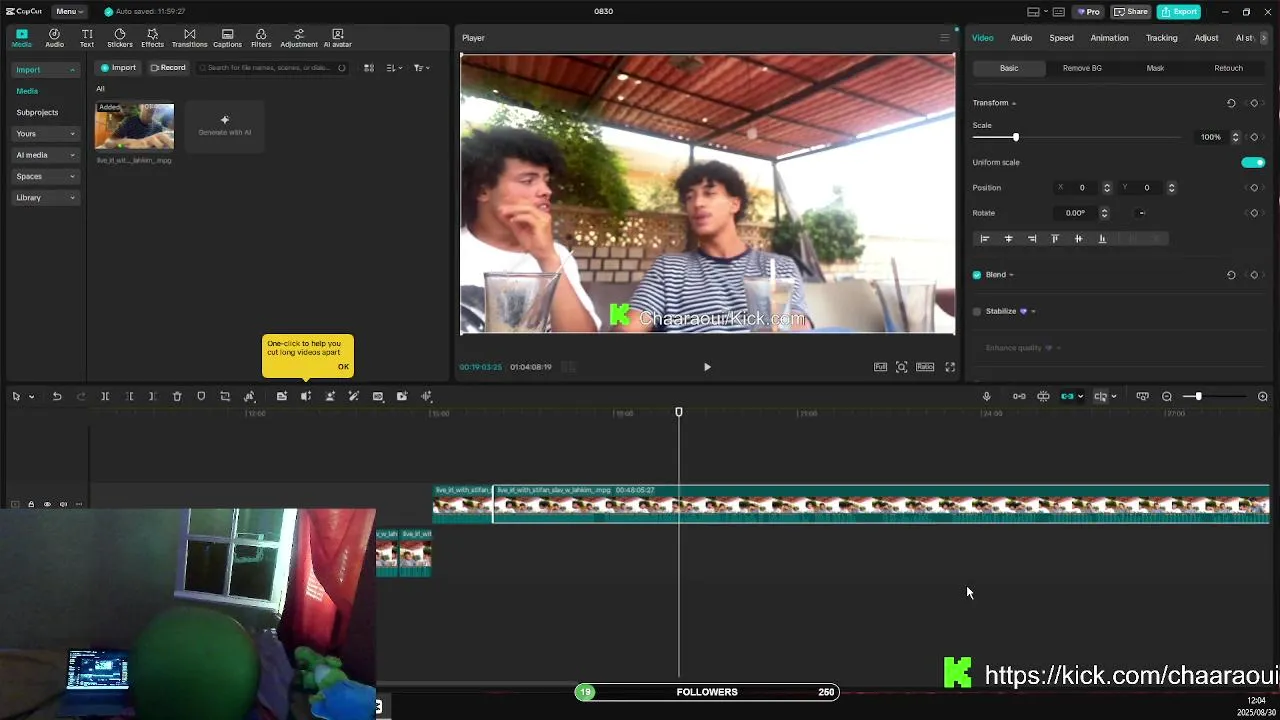Screen dimensions: 1280x720
Task: Expand the Spaces sidebar section
Action: pos(45,177)
